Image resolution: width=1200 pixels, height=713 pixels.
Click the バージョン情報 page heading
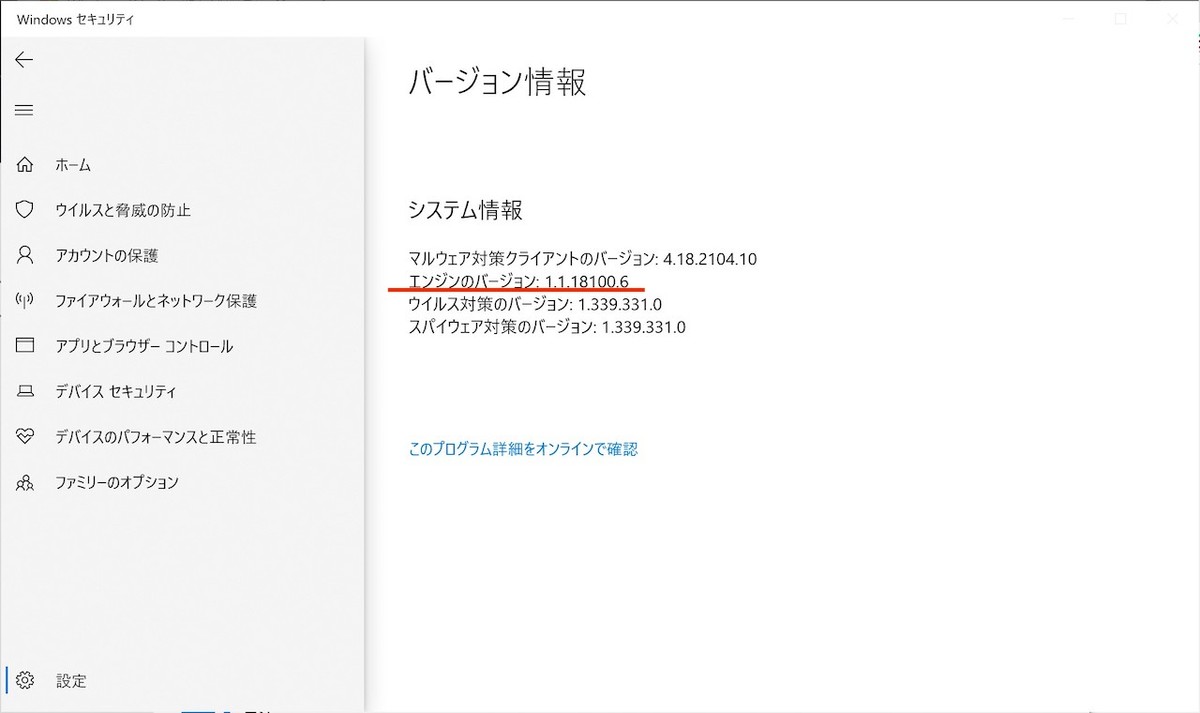[497, 82]
